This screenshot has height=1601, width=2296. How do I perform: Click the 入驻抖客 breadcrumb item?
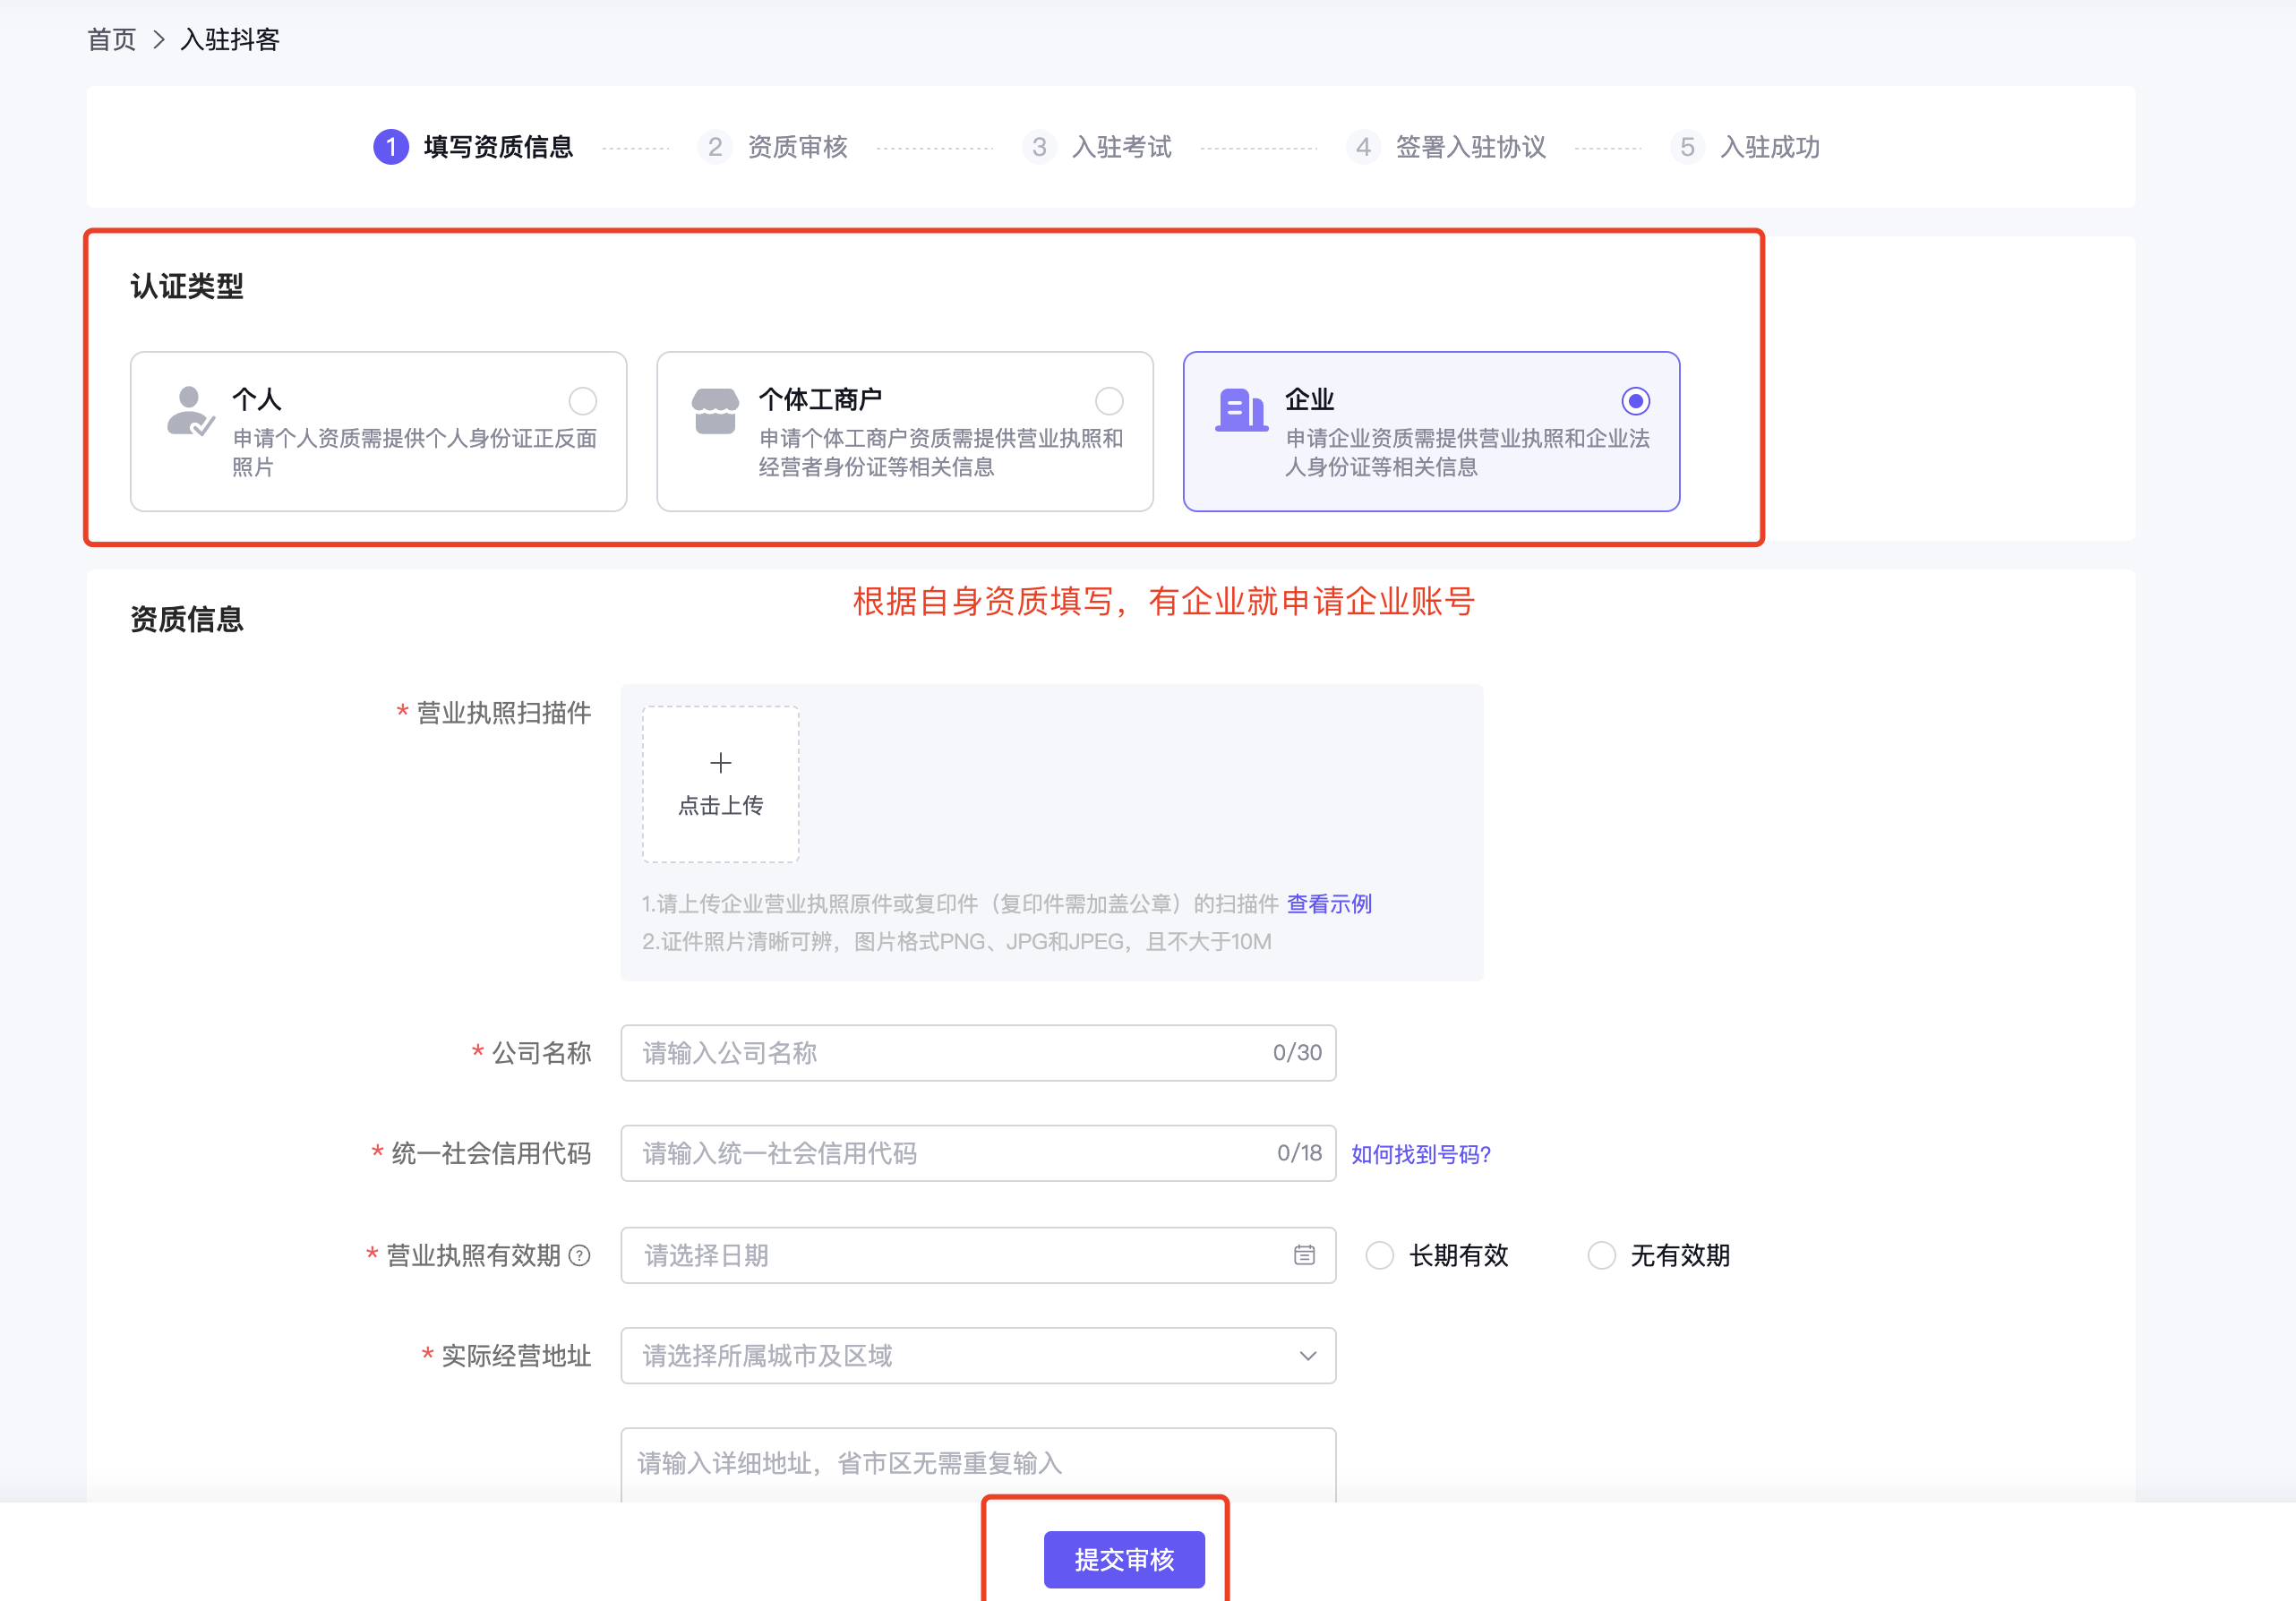point(230,40)
